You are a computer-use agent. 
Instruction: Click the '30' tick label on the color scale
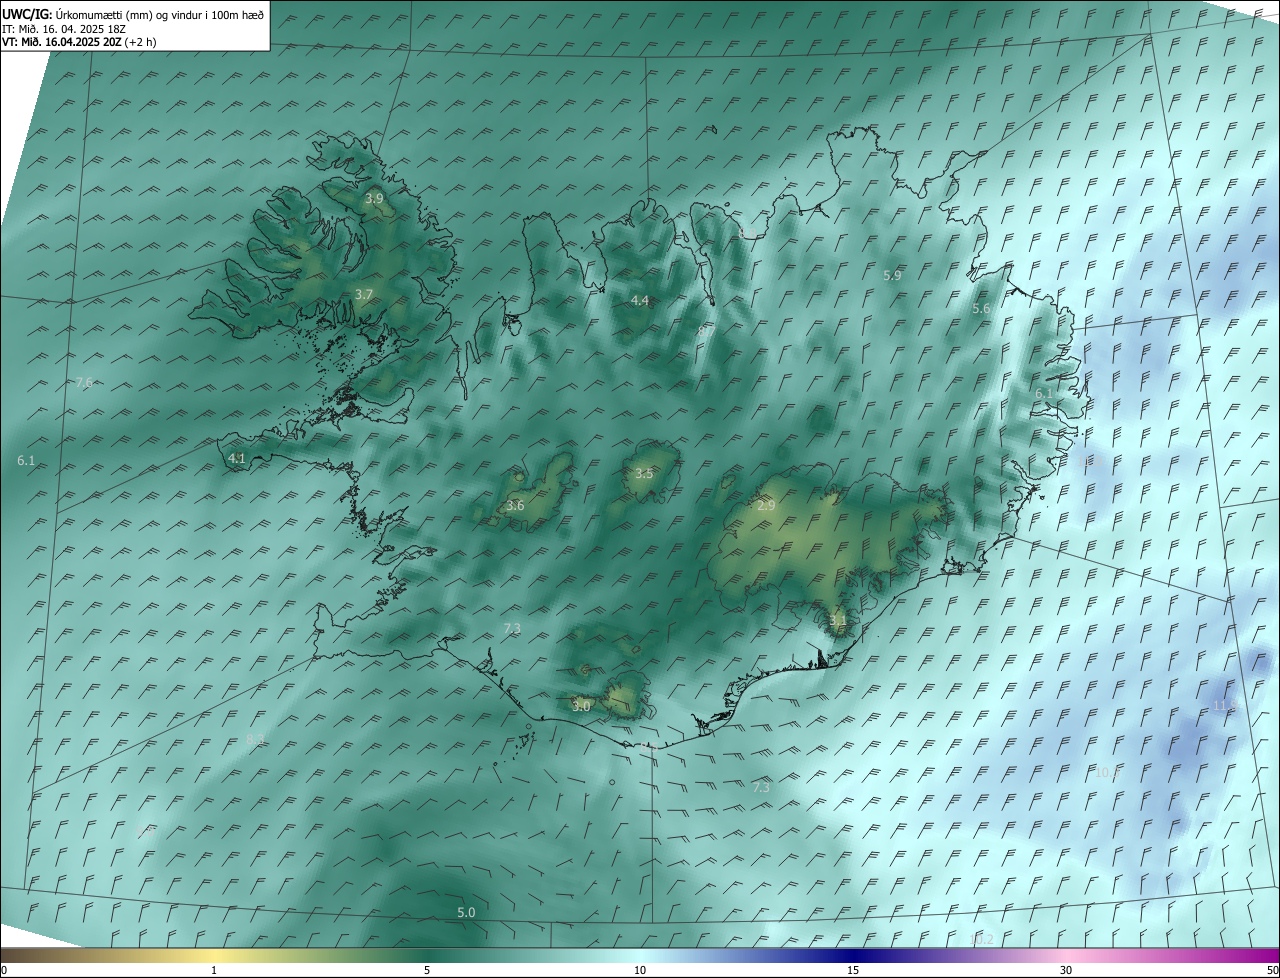click(x=1066, y=970)
